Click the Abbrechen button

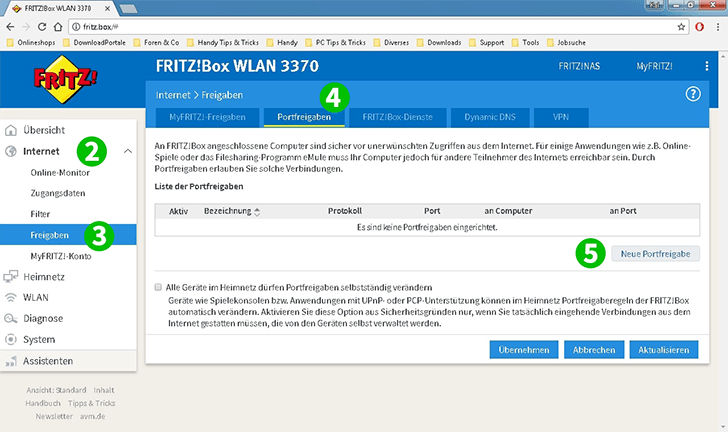(594, 350)
